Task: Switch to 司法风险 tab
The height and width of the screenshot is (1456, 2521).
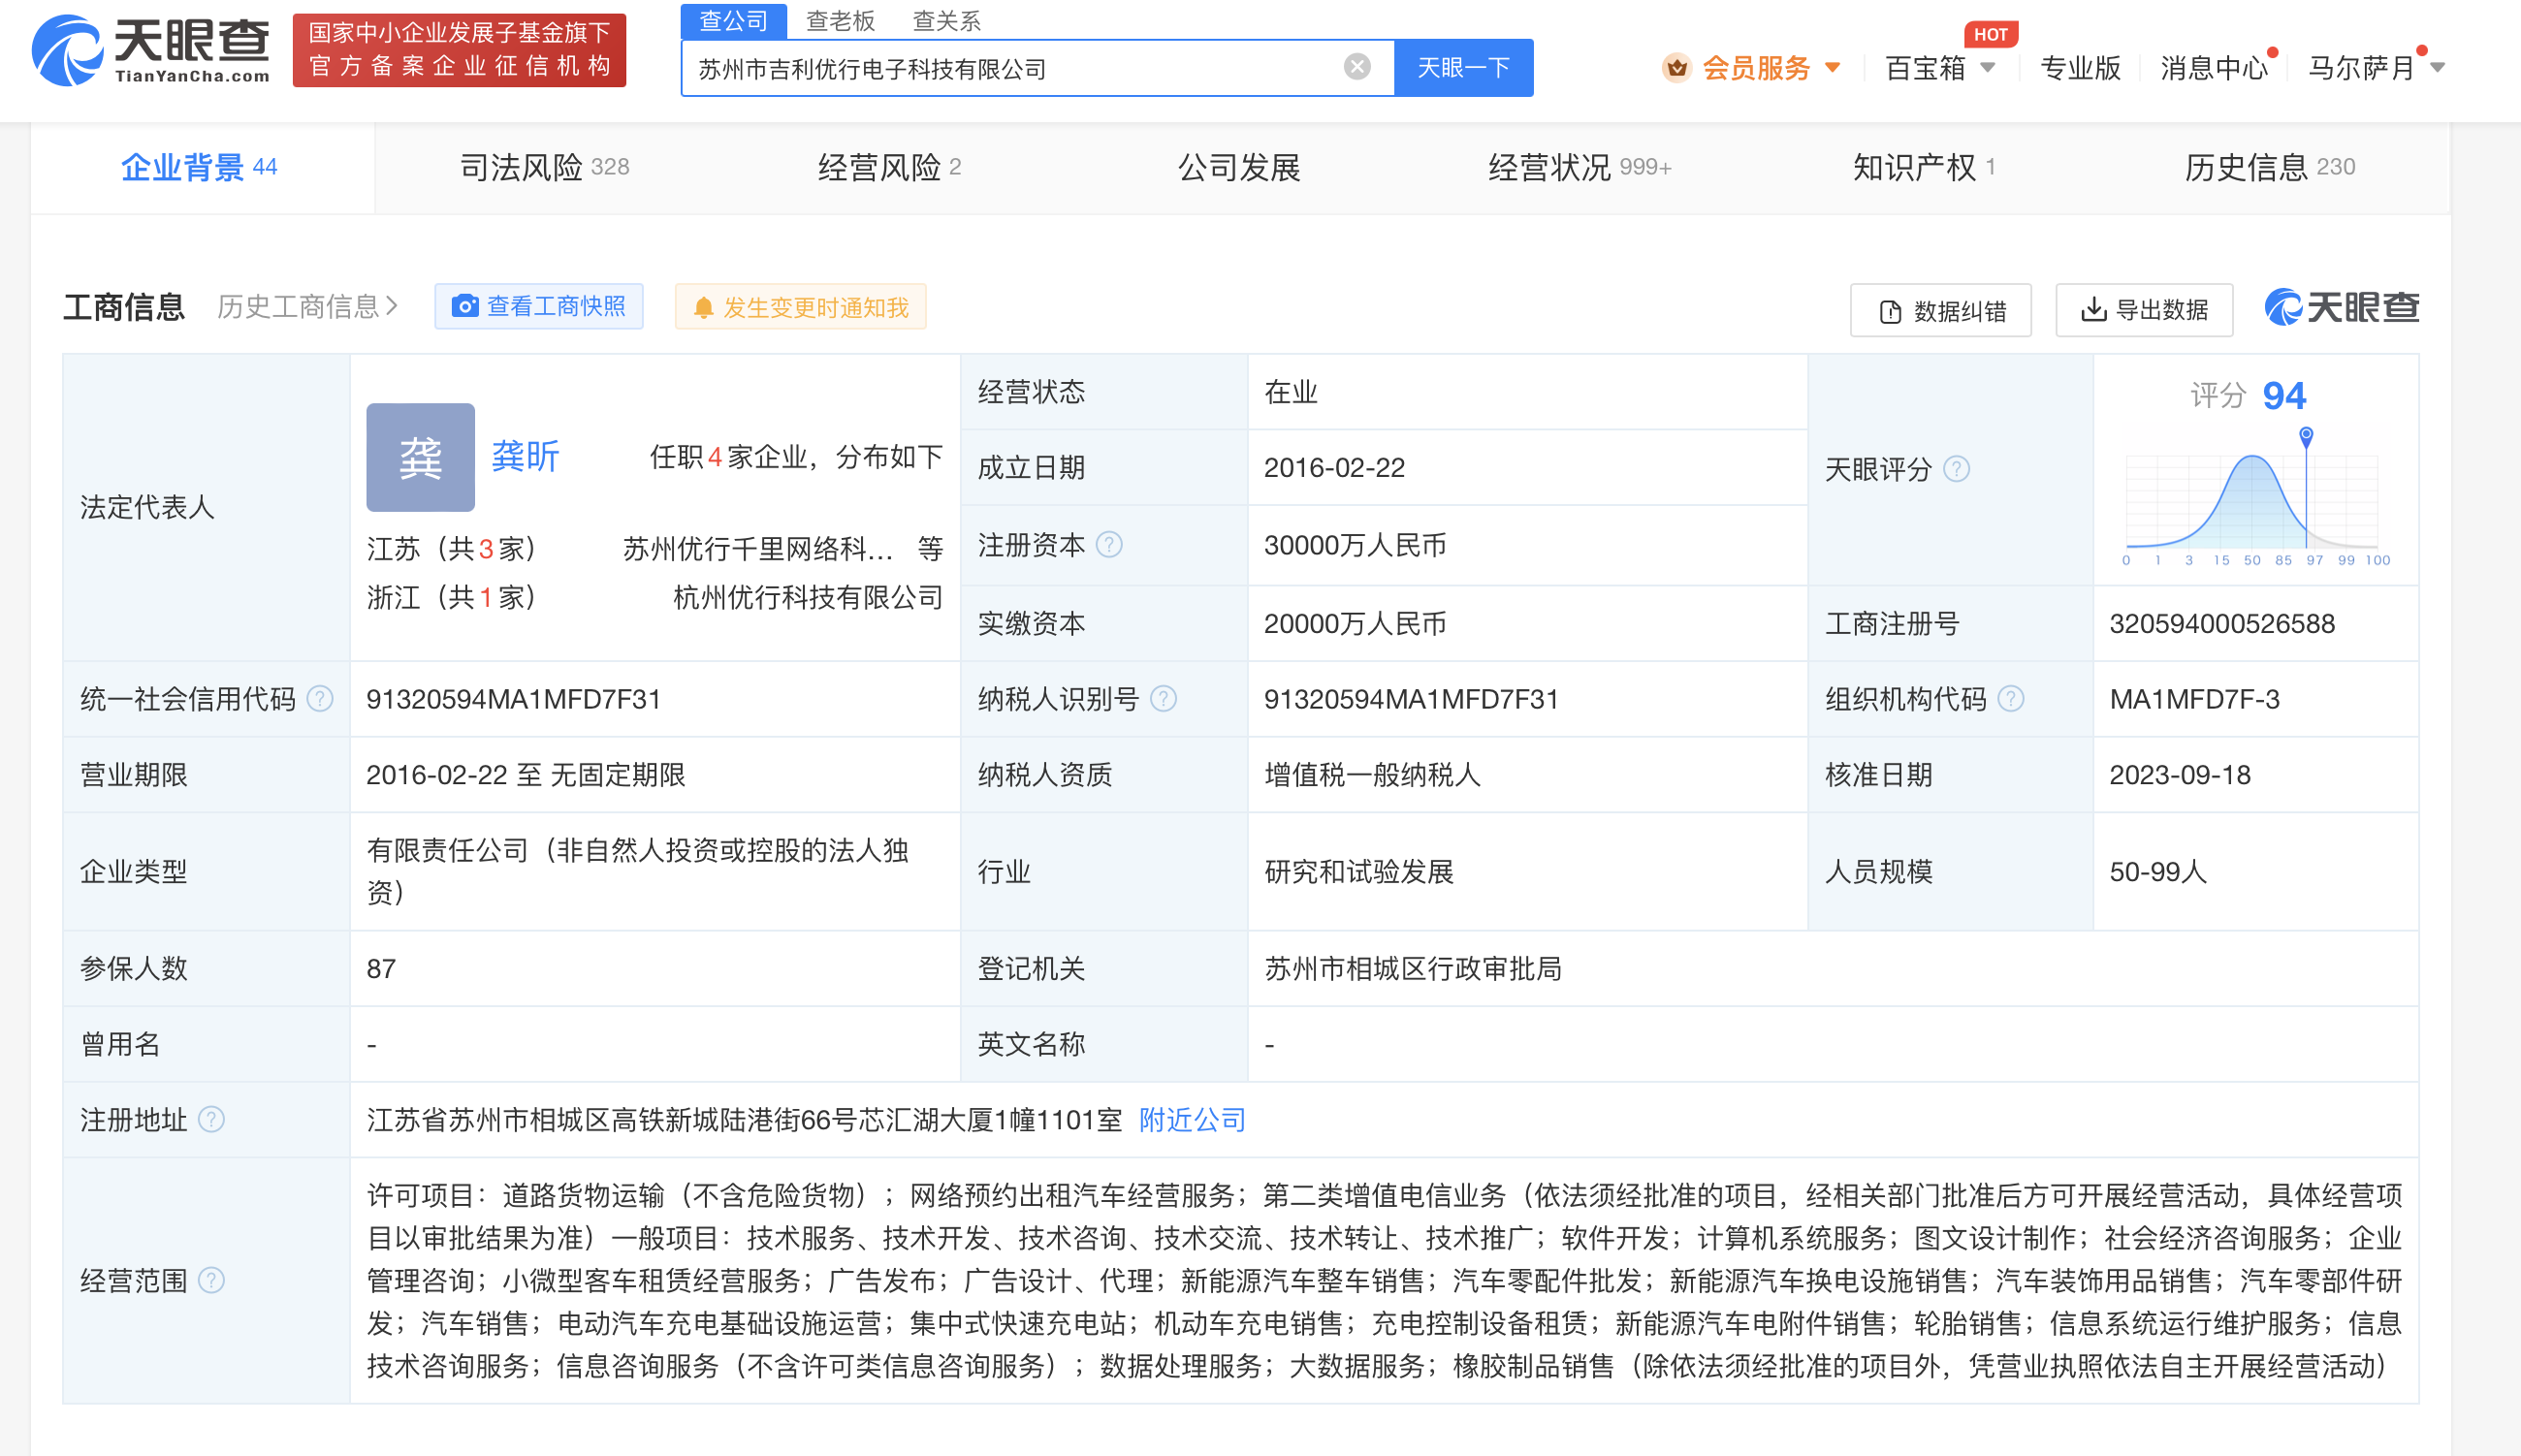Action: coord(544,167)
